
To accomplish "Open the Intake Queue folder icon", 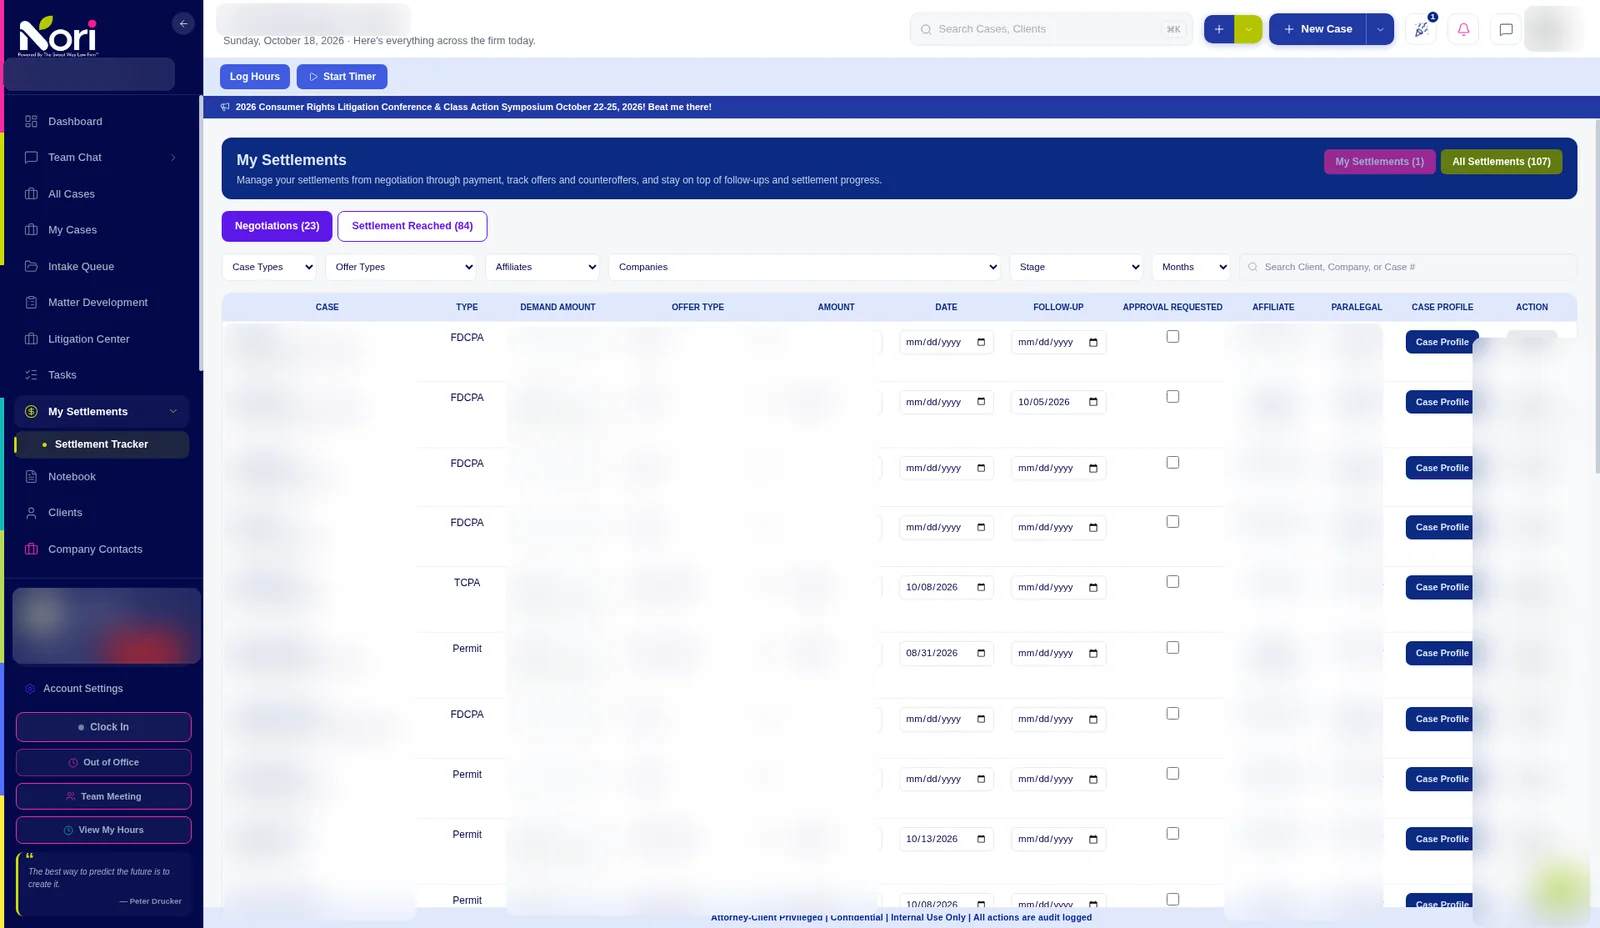I will 31,266.
